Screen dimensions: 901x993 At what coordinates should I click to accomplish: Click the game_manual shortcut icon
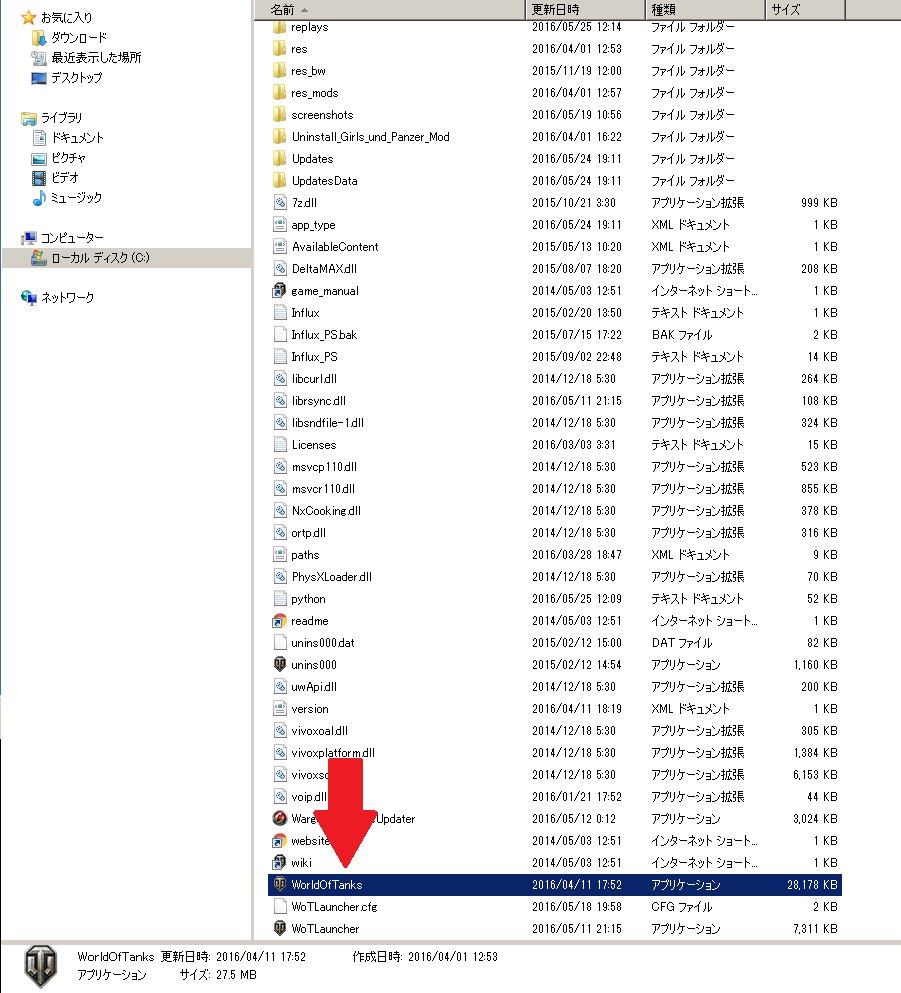(279, 291)
